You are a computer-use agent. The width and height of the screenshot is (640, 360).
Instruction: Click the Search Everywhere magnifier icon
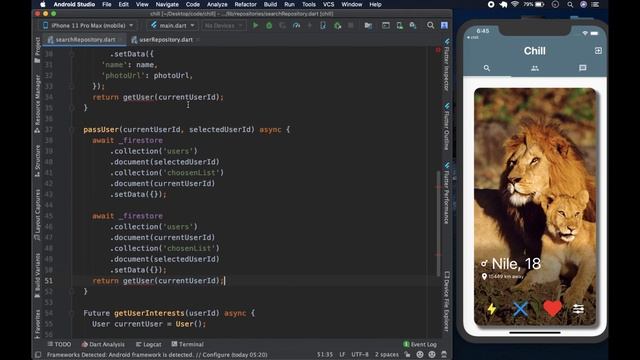[431, 25]
